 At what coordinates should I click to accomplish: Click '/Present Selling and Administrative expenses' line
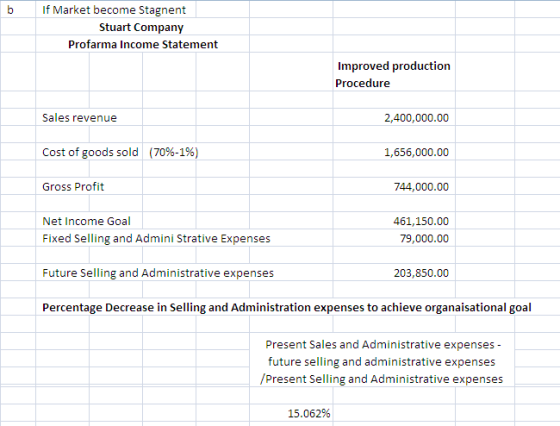click(381, 379)
